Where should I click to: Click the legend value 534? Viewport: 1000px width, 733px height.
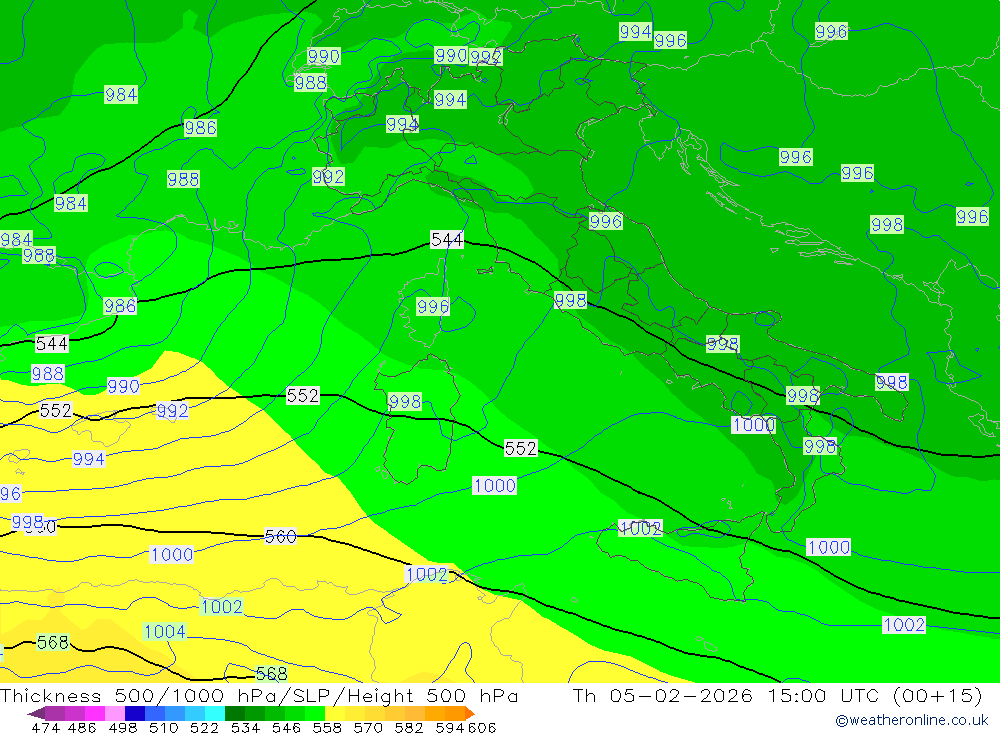coord(246,728)
